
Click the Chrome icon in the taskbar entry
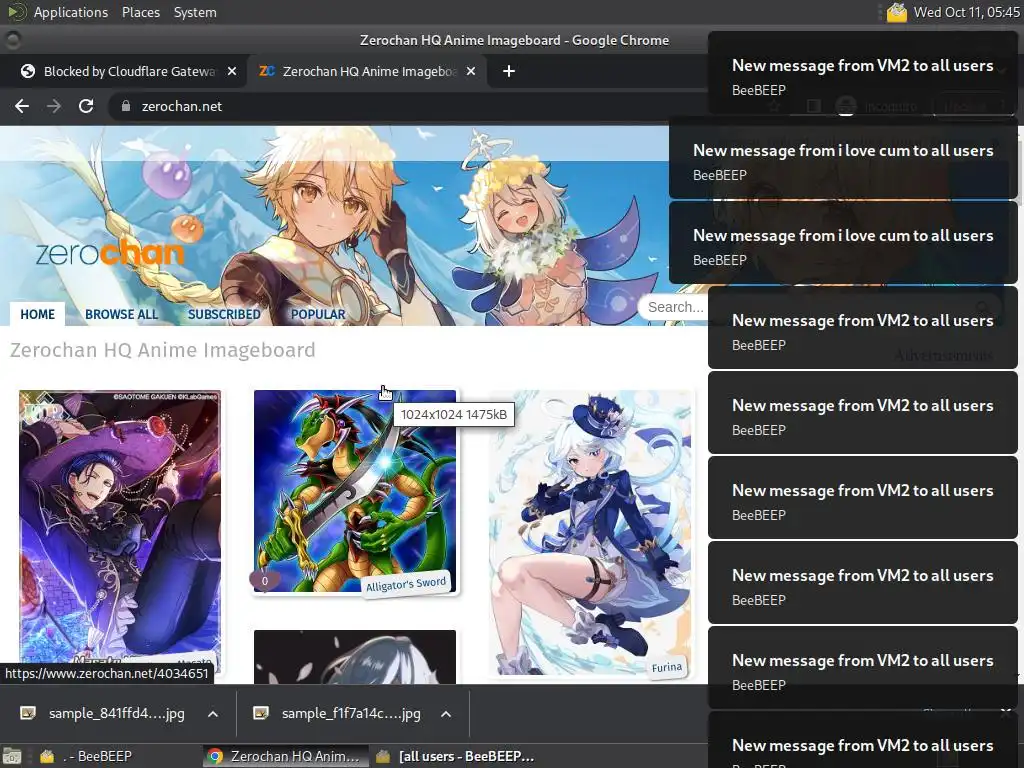[x=214, y=756]
